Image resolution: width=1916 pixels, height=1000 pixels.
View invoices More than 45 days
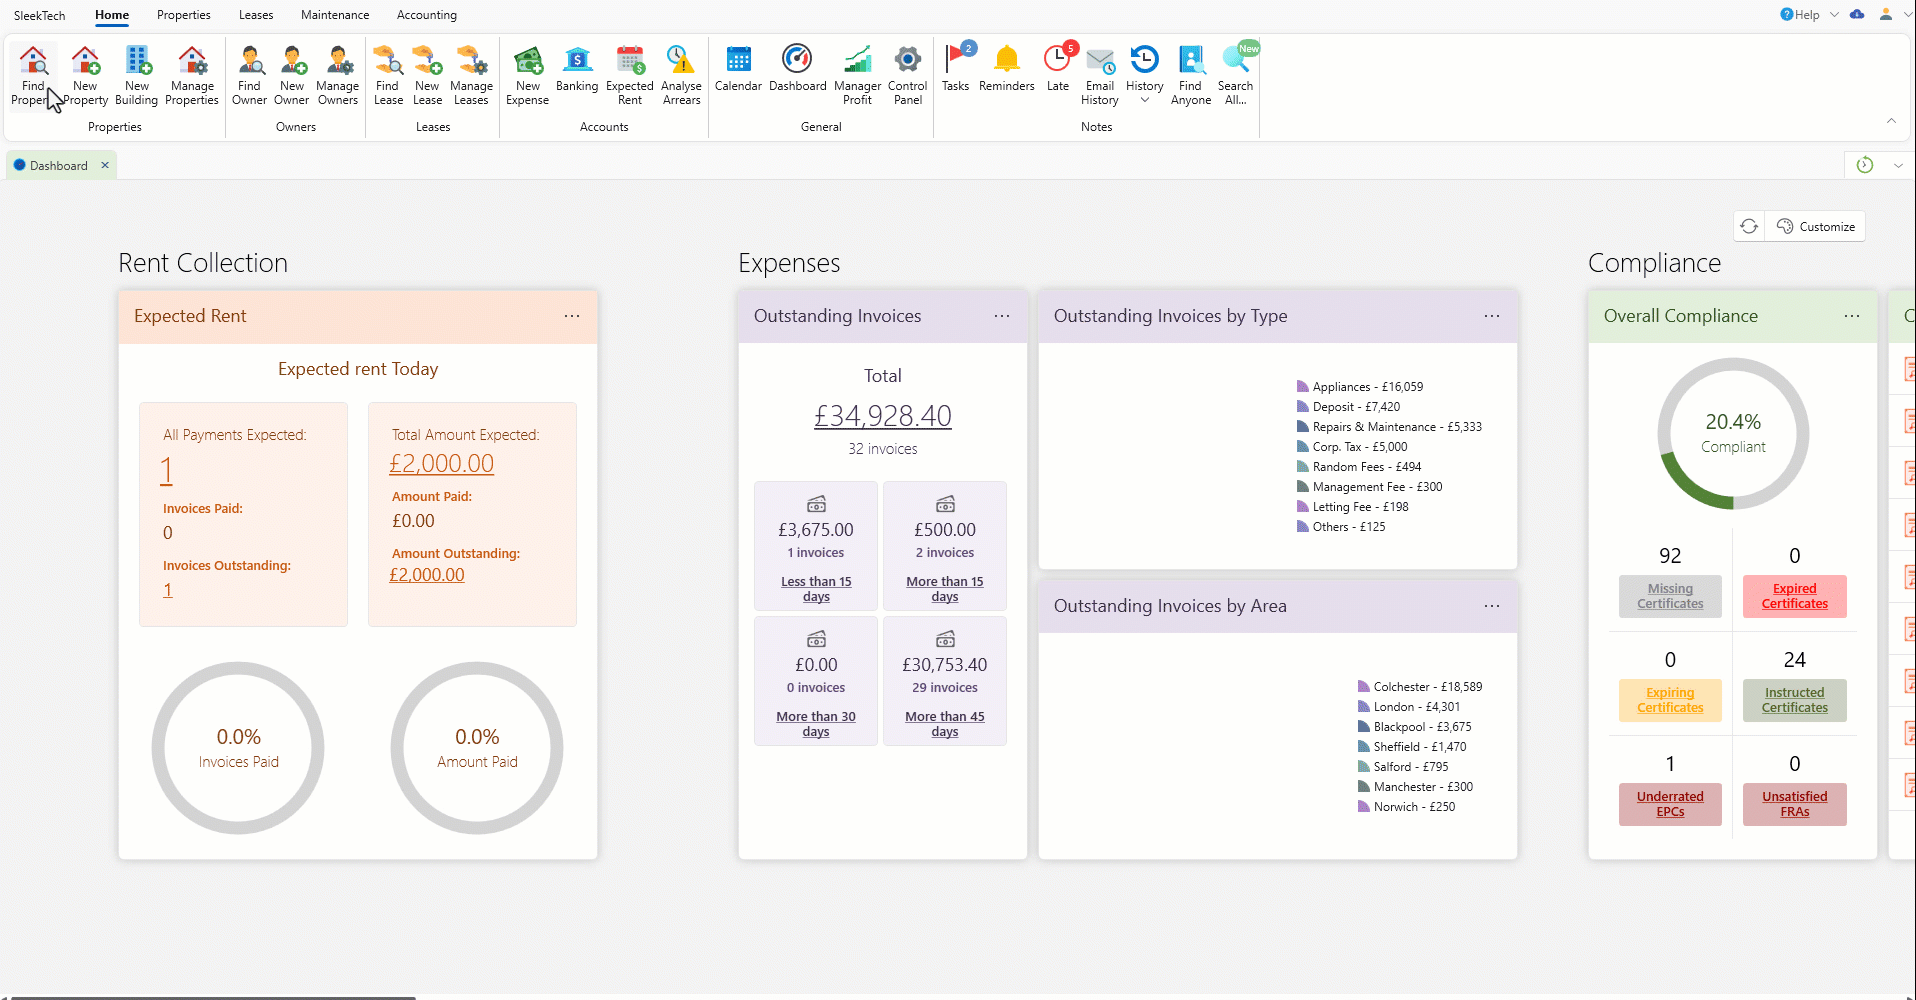(945, 724)
